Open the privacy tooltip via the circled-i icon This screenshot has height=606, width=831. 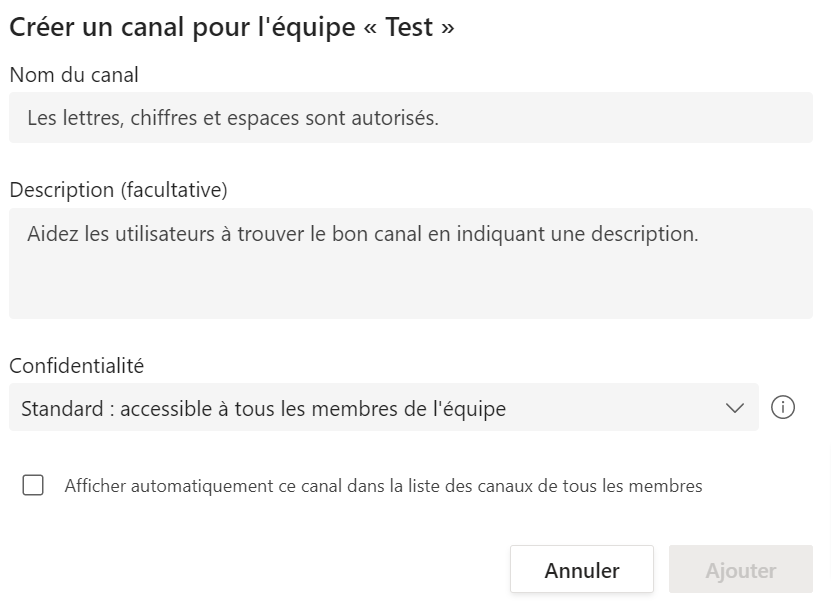point(784,407)
